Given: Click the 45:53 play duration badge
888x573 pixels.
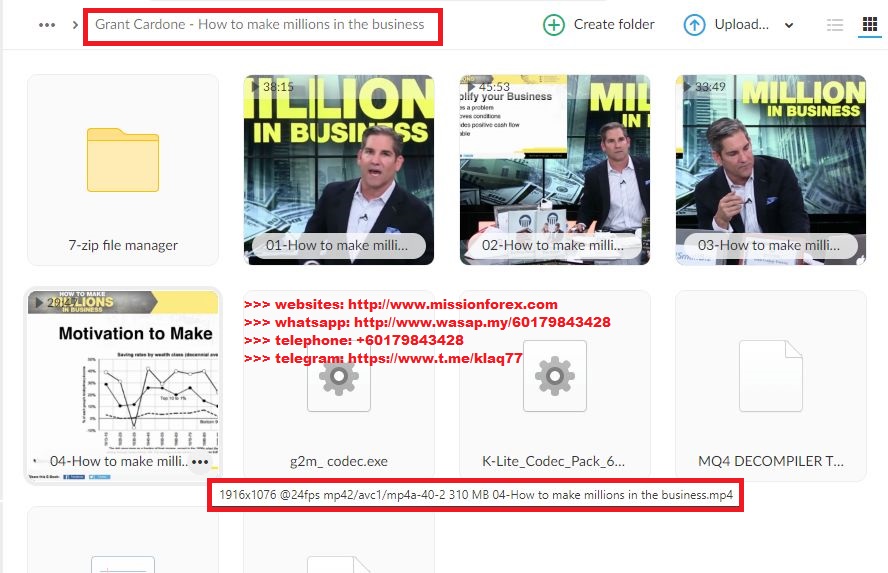Looking at the screenshot, I should 489,87.
